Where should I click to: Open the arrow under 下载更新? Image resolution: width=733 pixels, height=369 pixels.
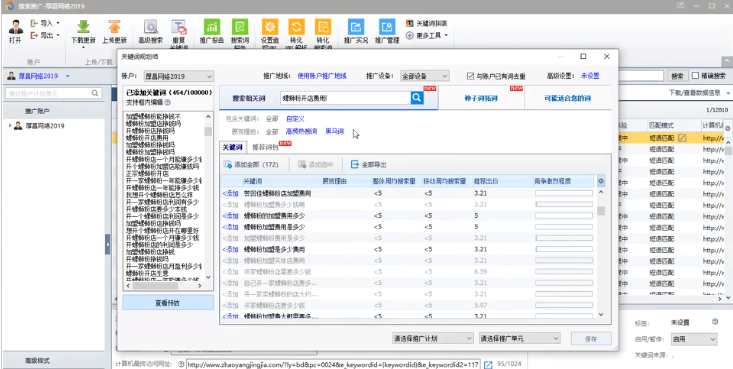(83, 47)
